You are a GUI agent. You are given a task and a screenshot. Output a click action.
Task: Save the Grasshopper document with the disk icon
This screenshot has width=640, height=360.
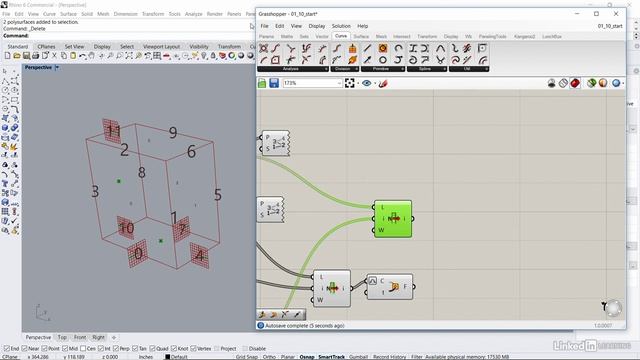(x=274, y=83)
